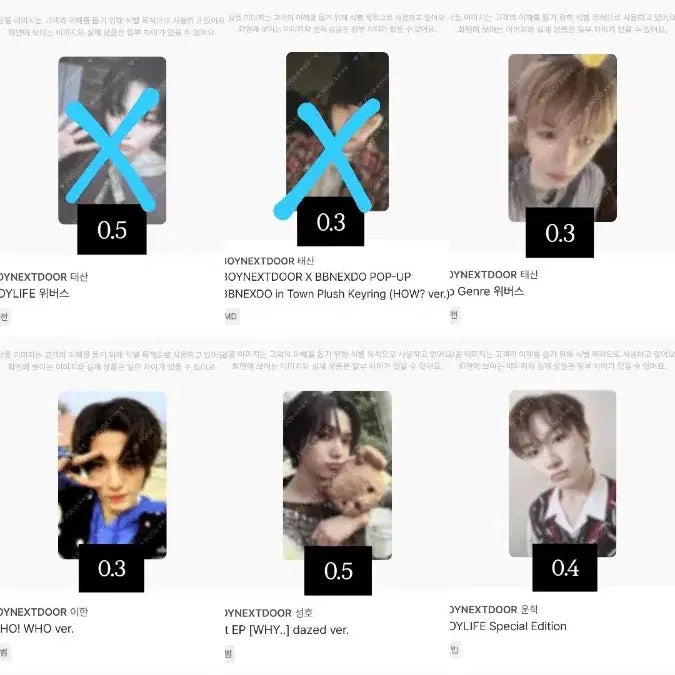The width and height of the screenshot is (675, 675).
Task: Open the photocard with the teddy bear
Action: click(337, 475)
